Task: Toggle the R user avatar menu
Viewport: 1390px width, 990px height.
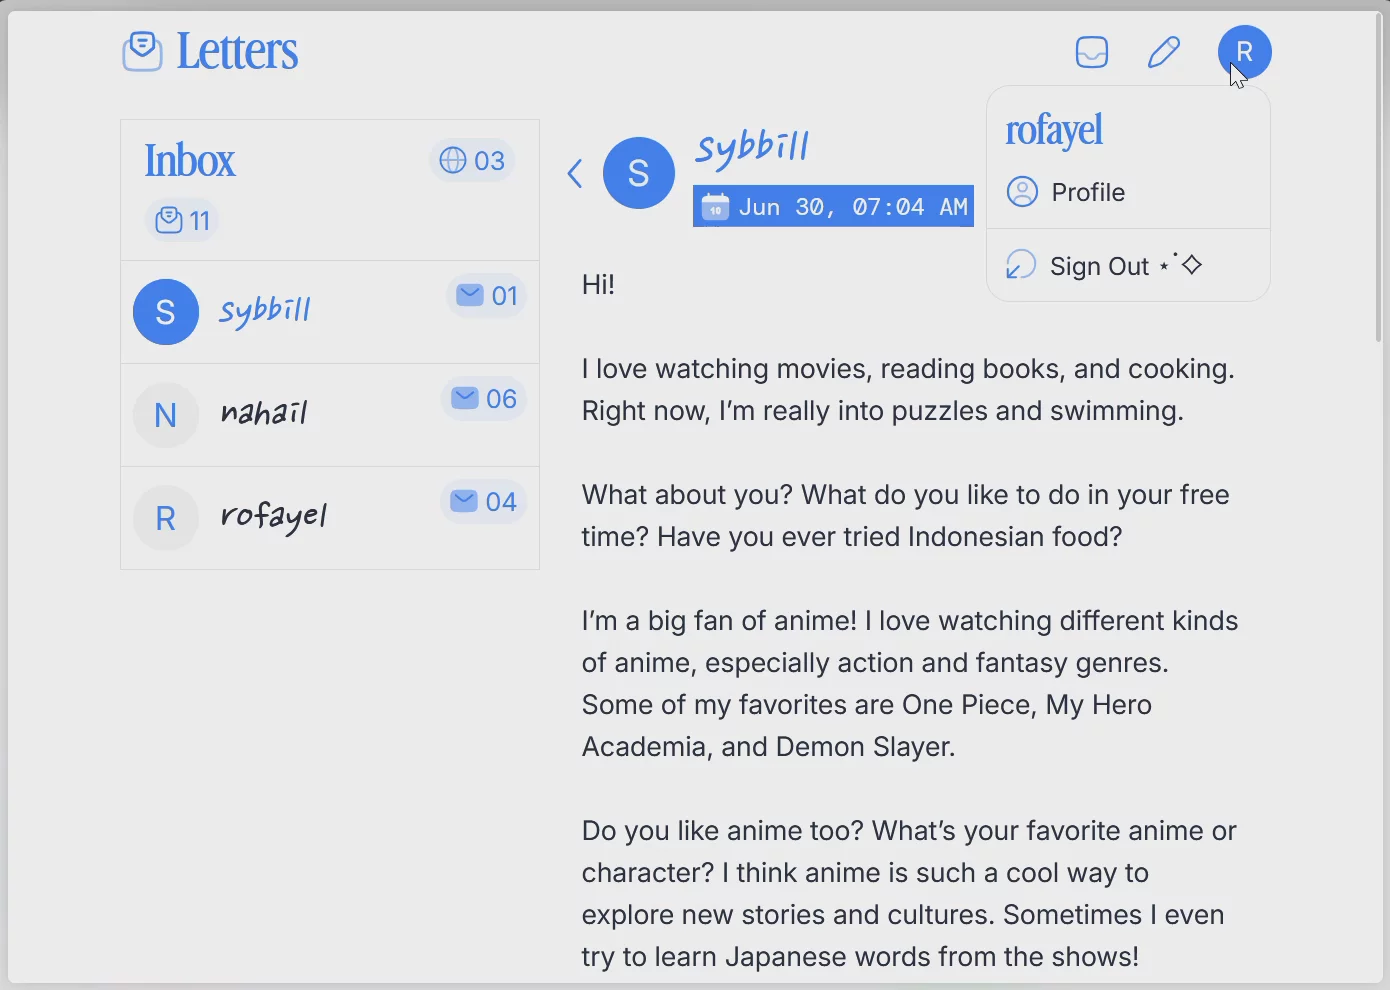Action: pos(1244,52)
